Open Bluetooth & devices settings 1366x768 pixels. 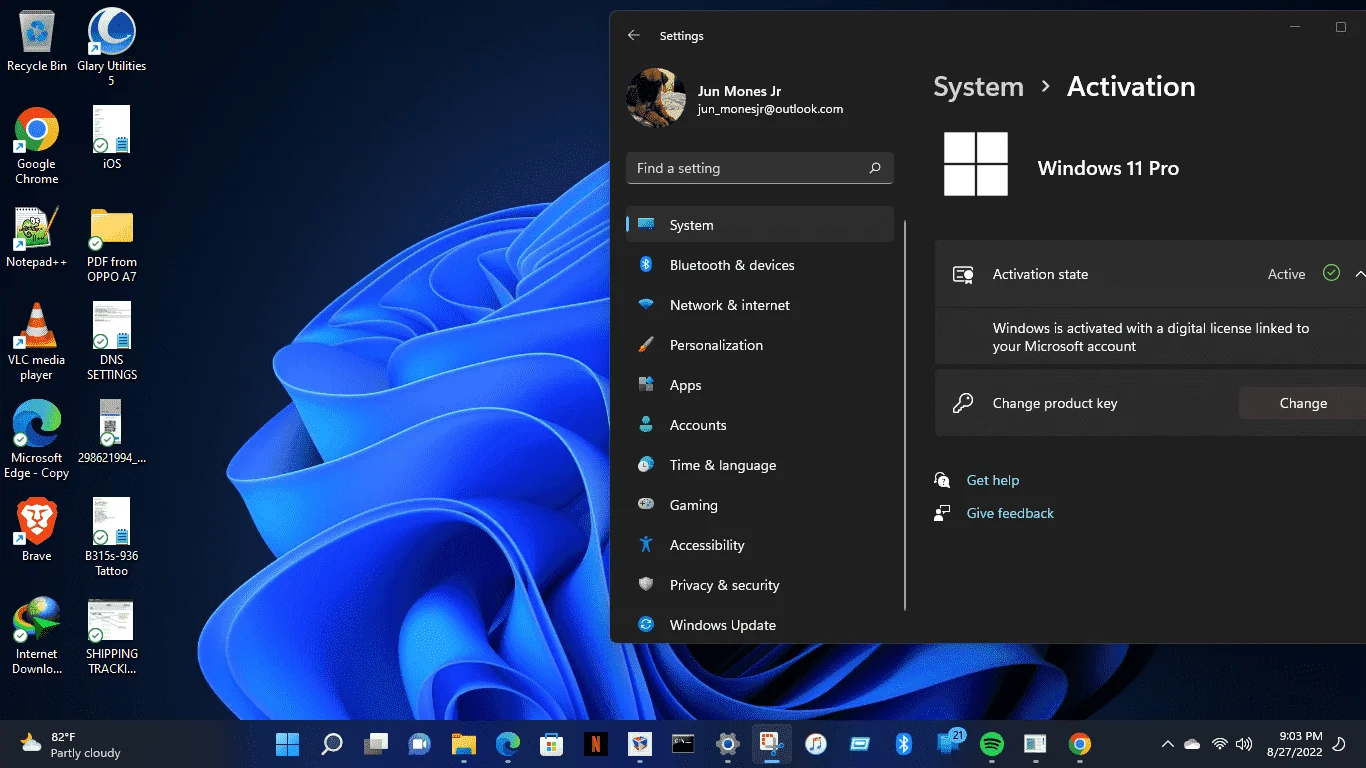click(760, 265)
